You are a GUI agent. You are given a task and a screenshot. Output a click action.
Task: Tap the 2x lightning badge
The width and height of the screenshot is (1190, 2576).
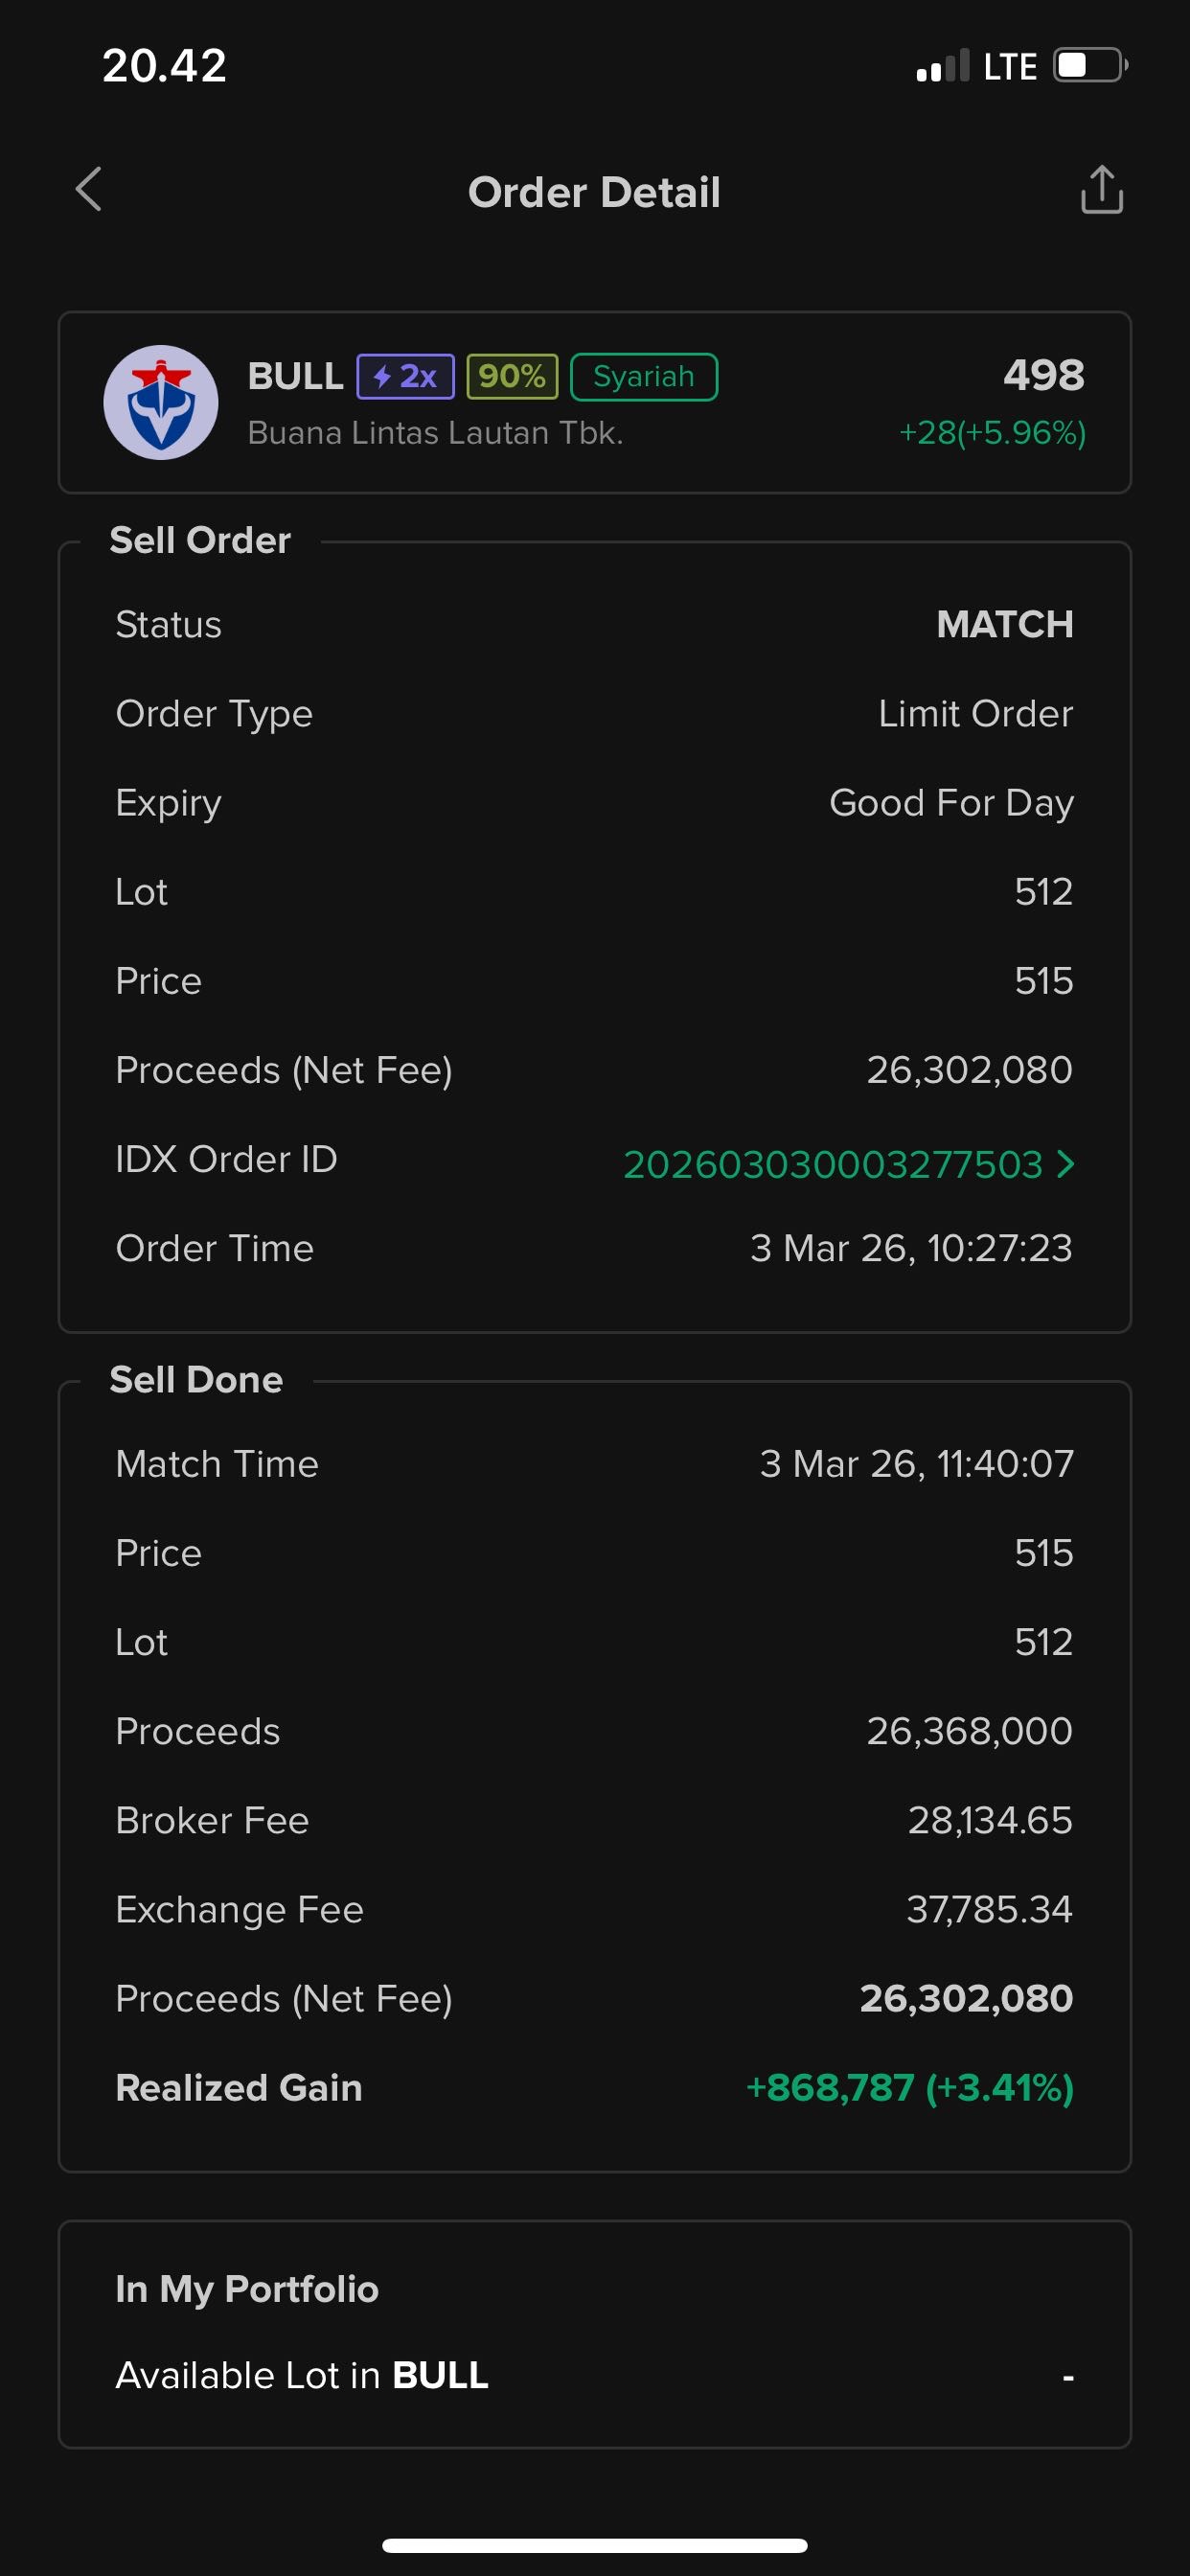coord(405,377)
